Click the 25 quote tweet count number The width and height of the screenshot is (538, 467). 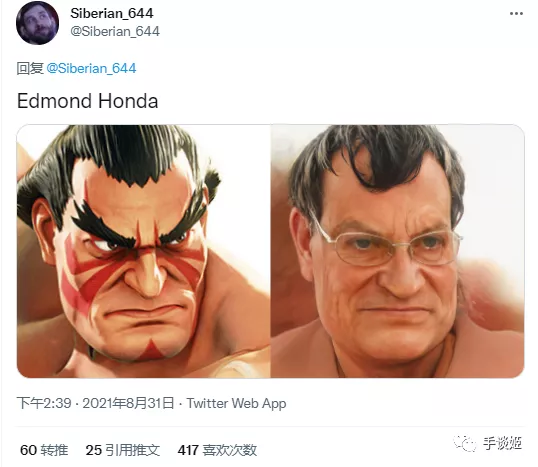94,450
